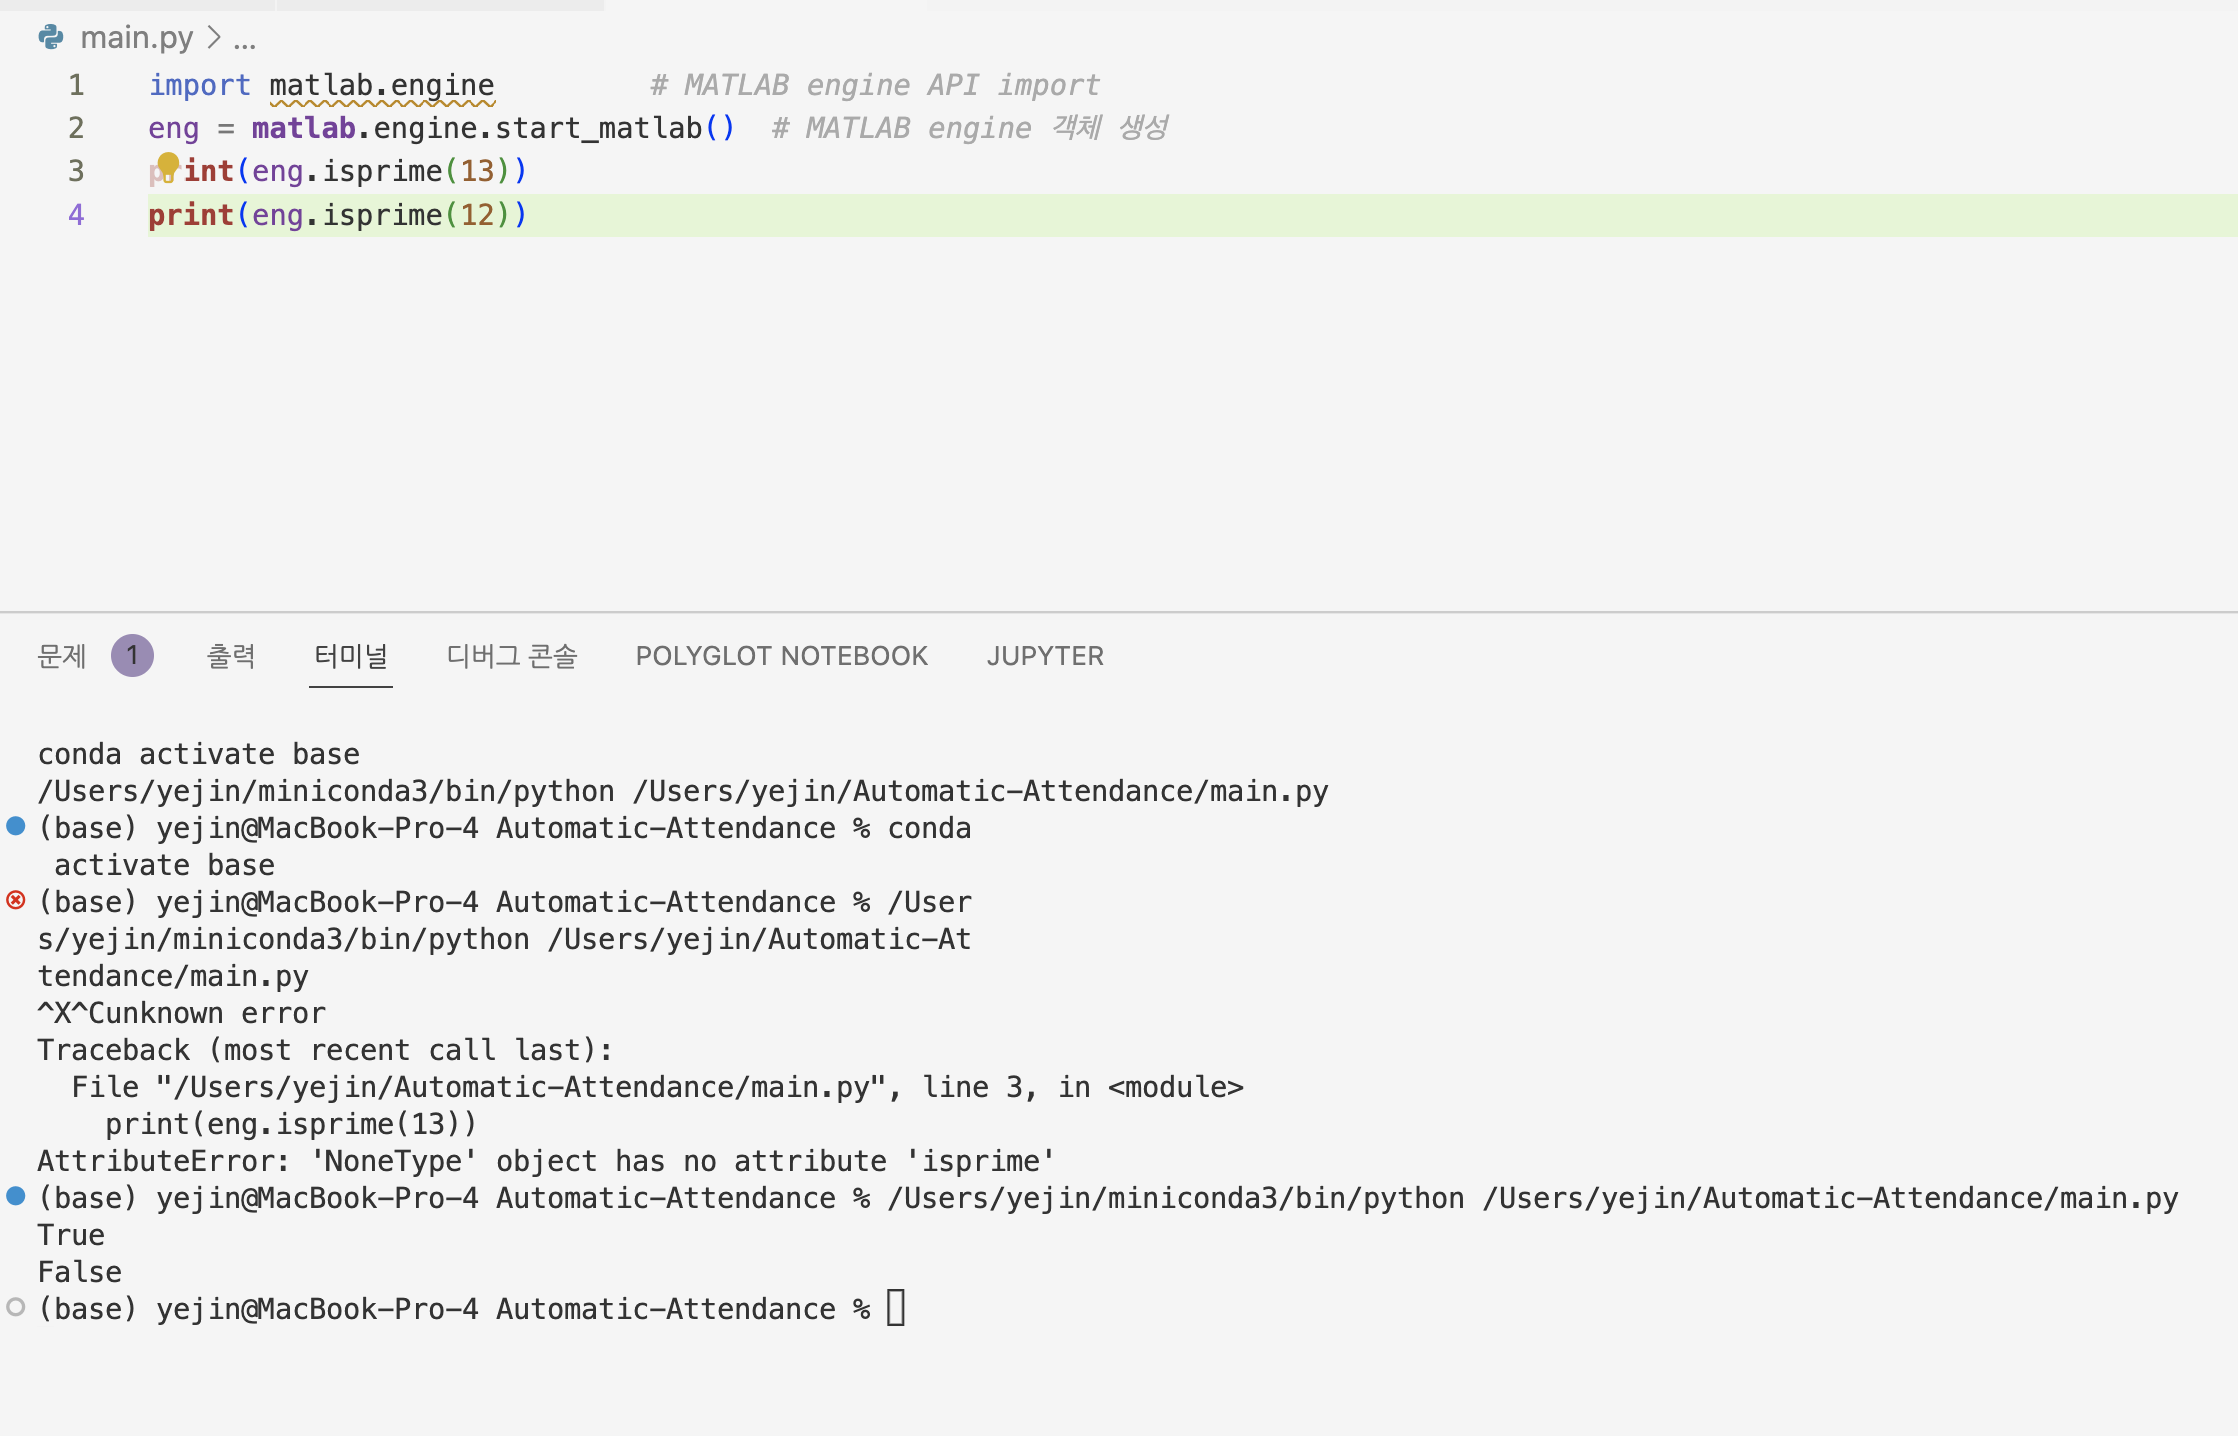Click the underlined matlab.engine import on line 1
This screenshot has width=2238, height=1436.
pyautogui.click(x=382, y=86)
